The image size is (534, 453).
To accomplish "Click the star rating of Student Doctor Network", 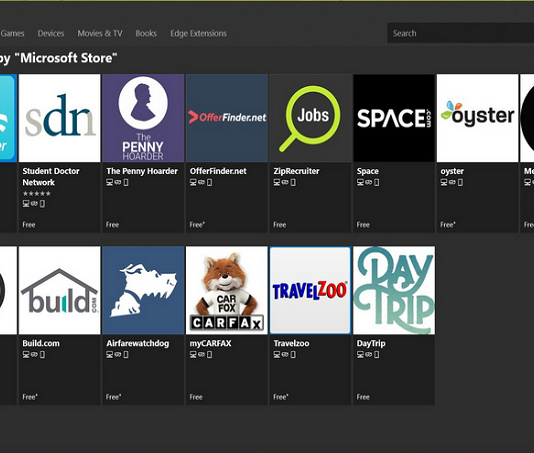I will pos(37,193).
